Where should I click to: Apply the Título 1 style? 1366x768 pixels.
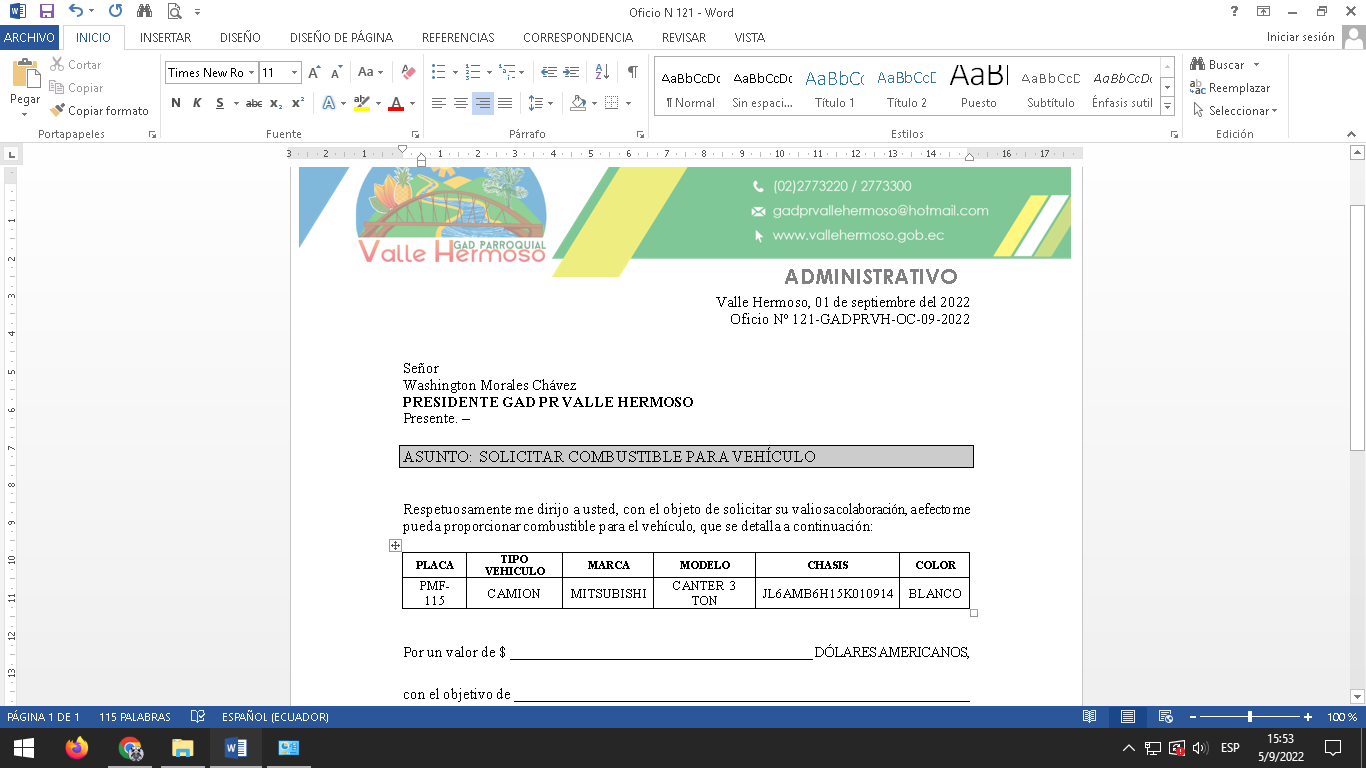pos(834,88)
